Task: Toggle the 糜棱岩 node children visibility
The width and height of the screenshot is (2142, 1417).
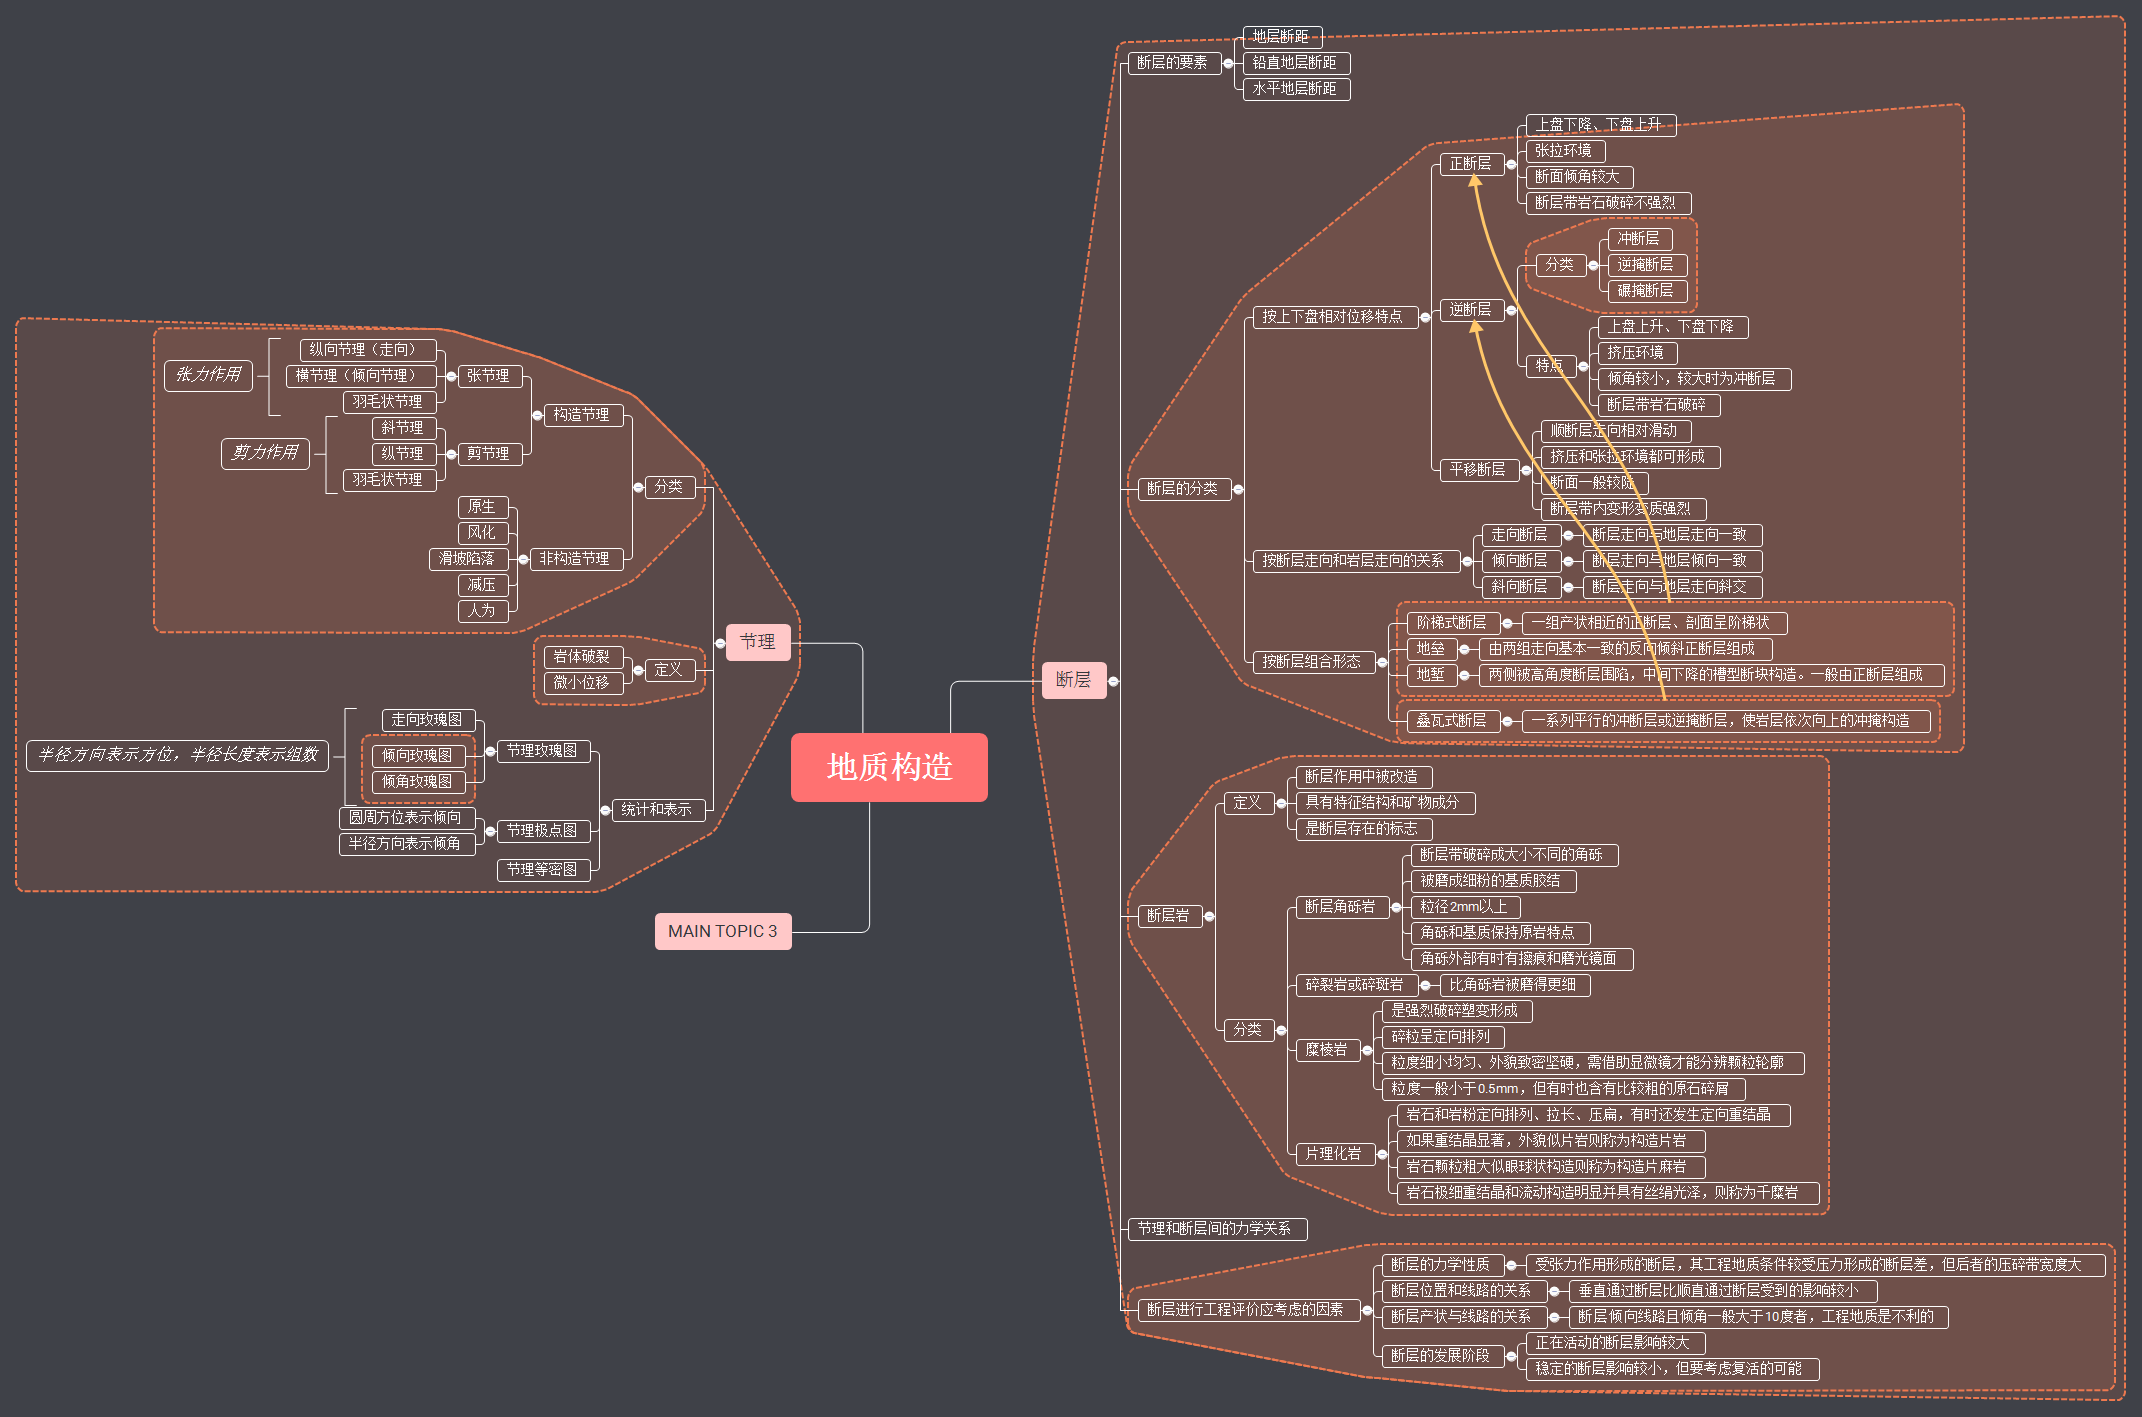Action: 1366,1050
